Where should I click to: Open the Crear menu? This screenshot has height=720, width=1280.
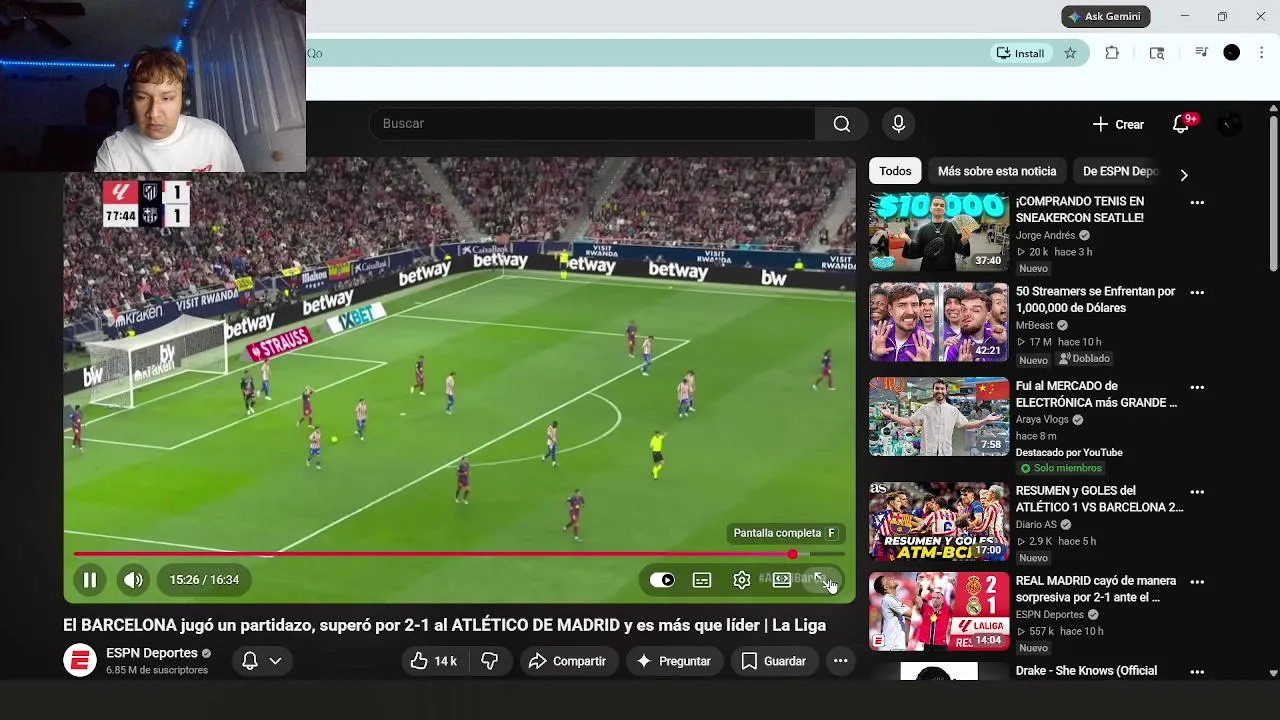1118,125
